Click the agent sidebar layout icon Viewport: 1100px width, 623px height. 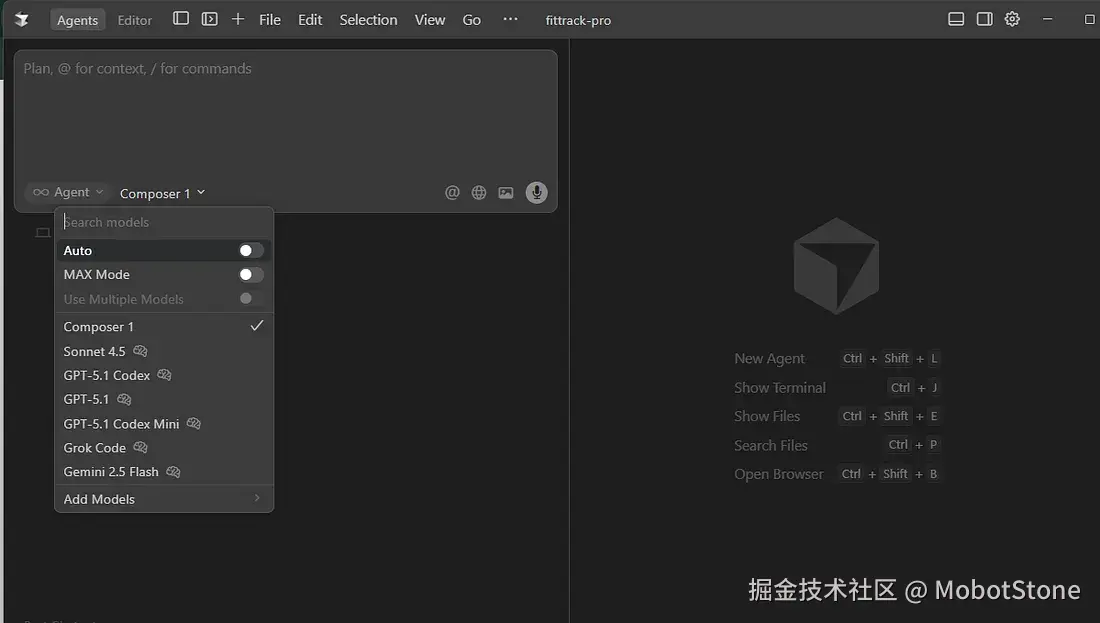(x=210, y=19)
